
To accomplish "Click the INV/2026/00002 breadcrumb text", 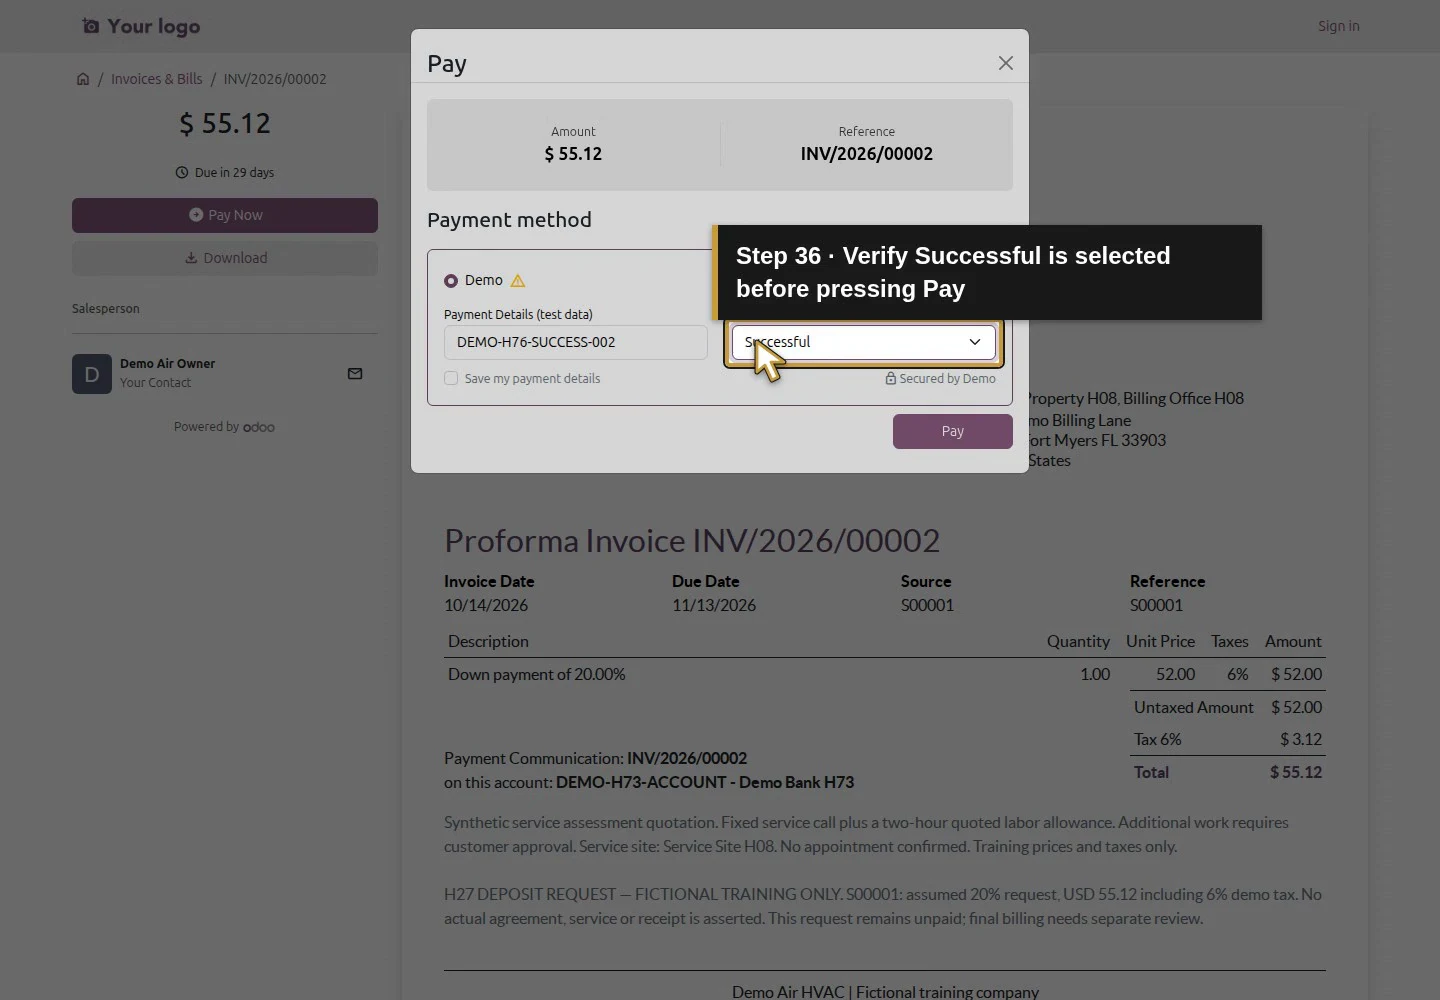I will pyautogui.click(x=275, y=79).
